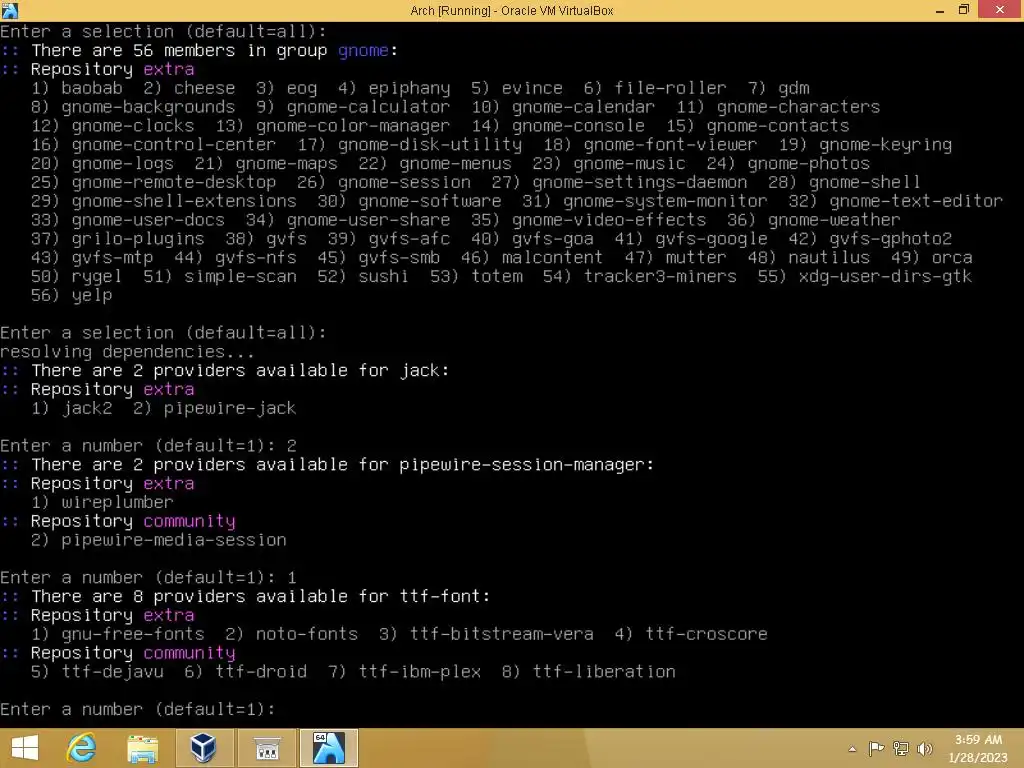The image size is (1024, 768).
Task: Click the 'gnome-calculator' package entry
Action: [x=368, y=107]
